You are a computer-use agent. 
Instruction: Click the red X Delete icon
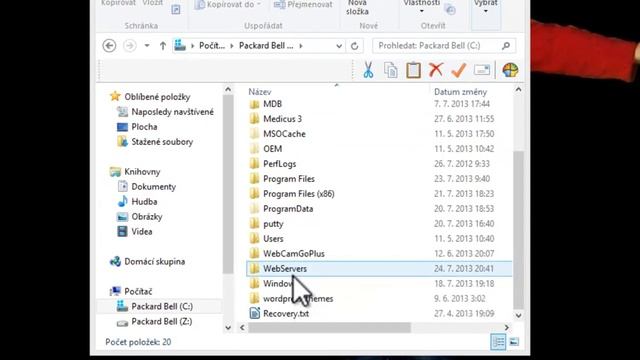pos(436,70)
